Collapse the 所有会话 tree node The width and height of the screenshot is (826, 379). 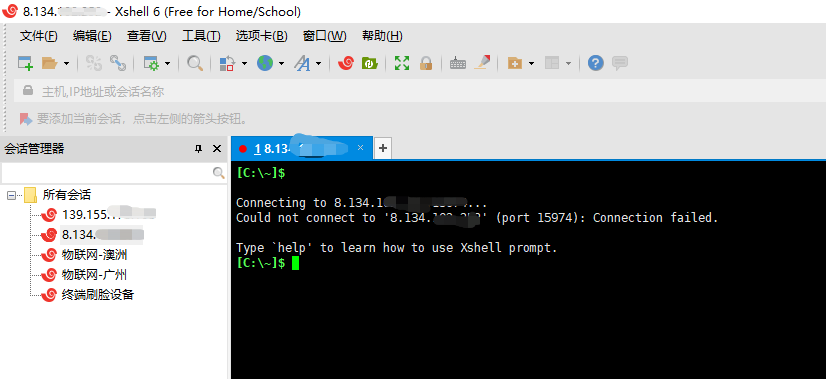coord(11,196)
